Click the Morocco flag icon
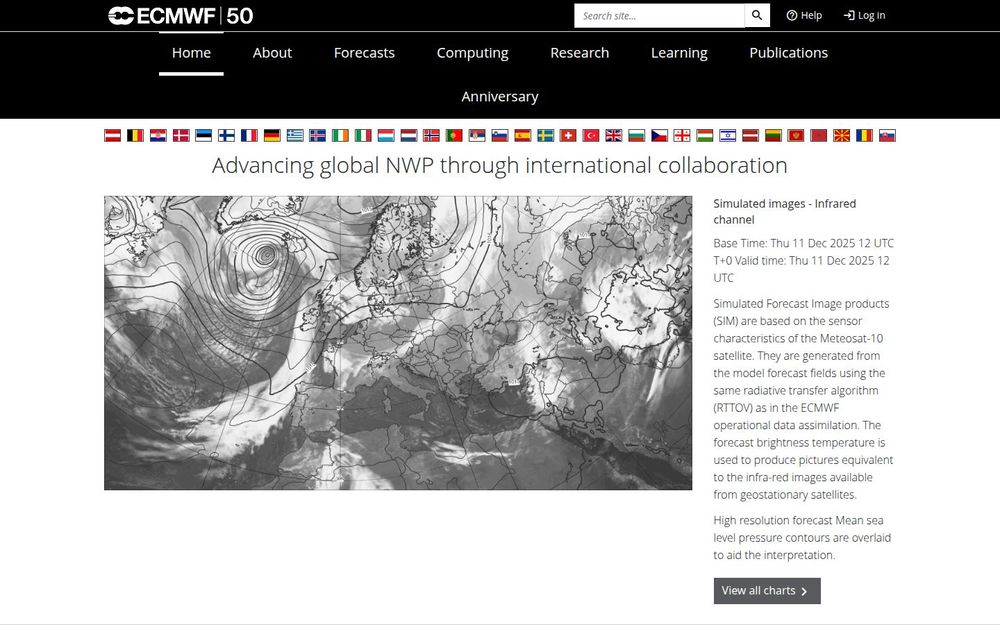The width and height of the screenshot is (1000, 625). [x=819, y=135]
